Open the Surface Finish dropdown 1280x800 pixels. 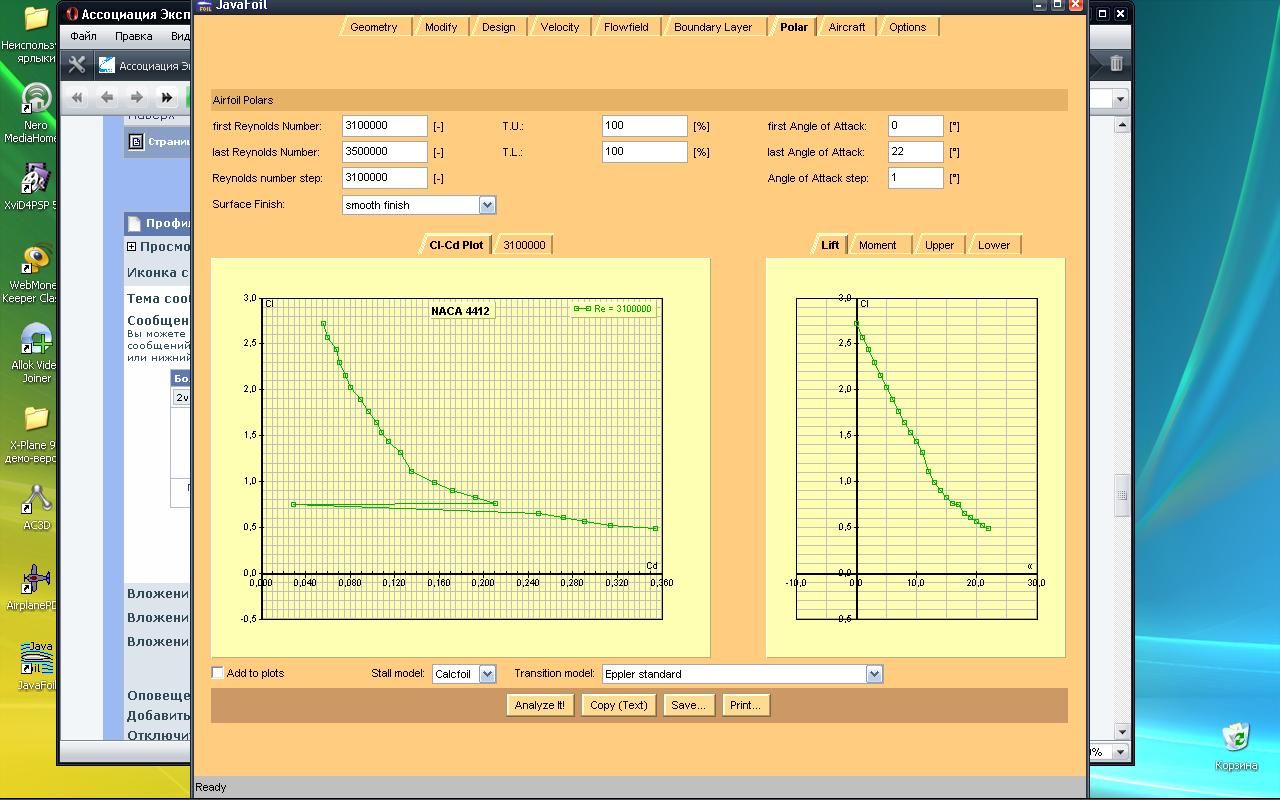pos(487,205)
